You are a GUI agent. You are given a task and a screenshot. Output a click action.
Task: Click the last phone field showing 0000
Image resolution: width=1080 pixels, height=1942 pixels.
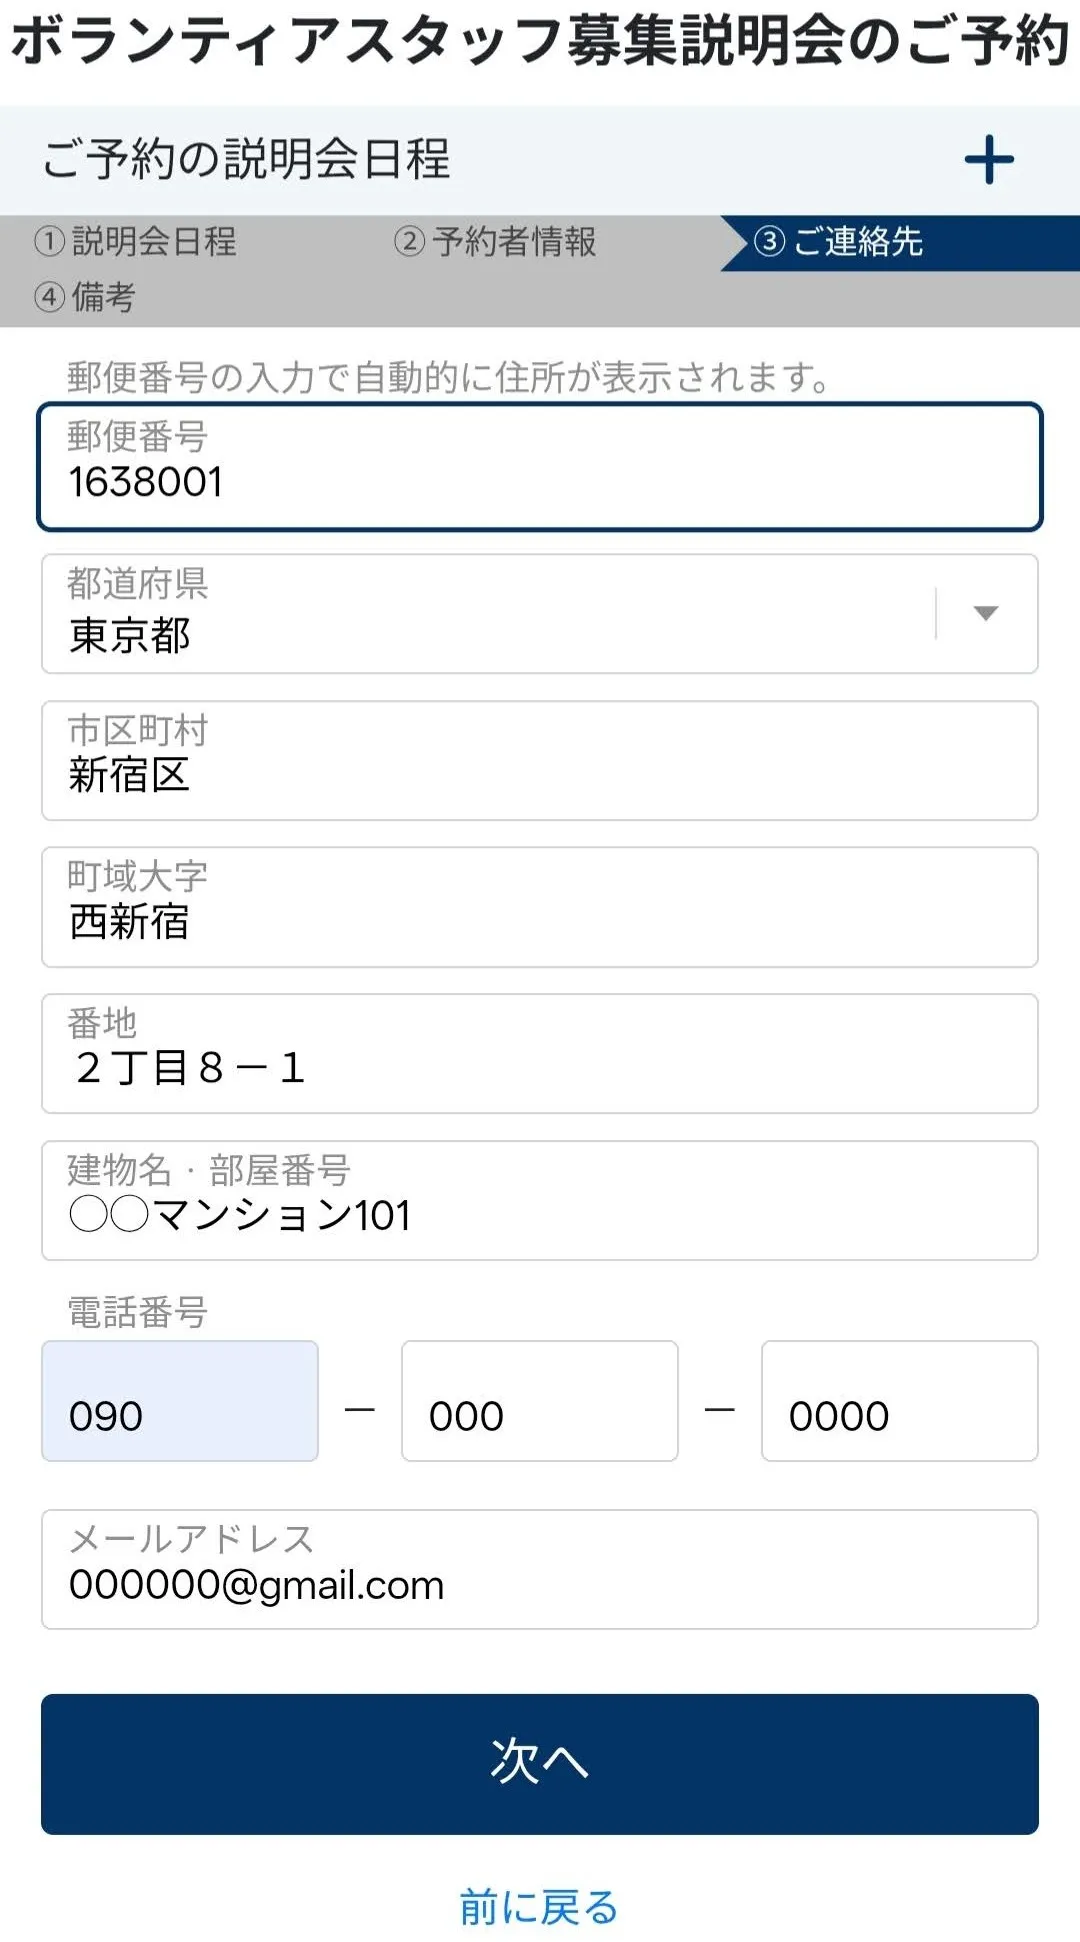900,1401
